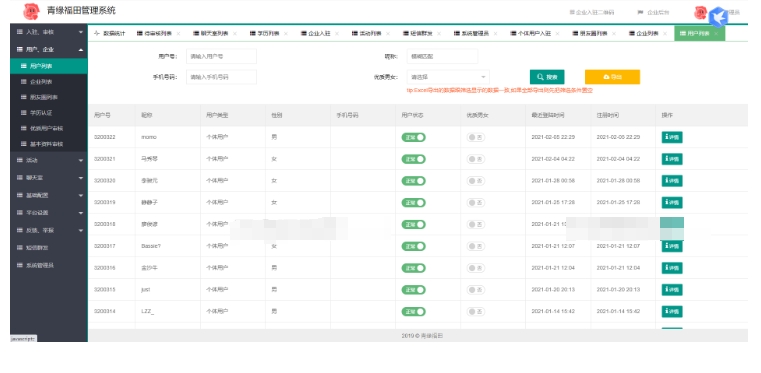
Task: Open 企业入驻二维码 link in the header
Action: 592,13
